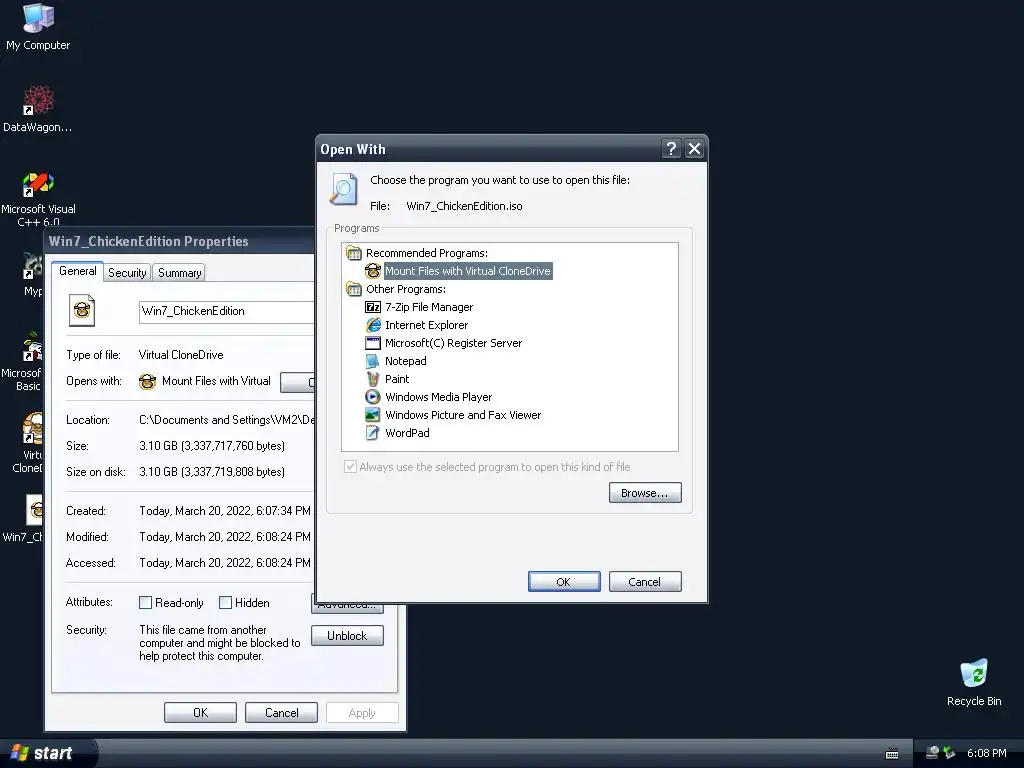
Task: Click the Other Programs folder icon
Action: click(x=354, y=289)
